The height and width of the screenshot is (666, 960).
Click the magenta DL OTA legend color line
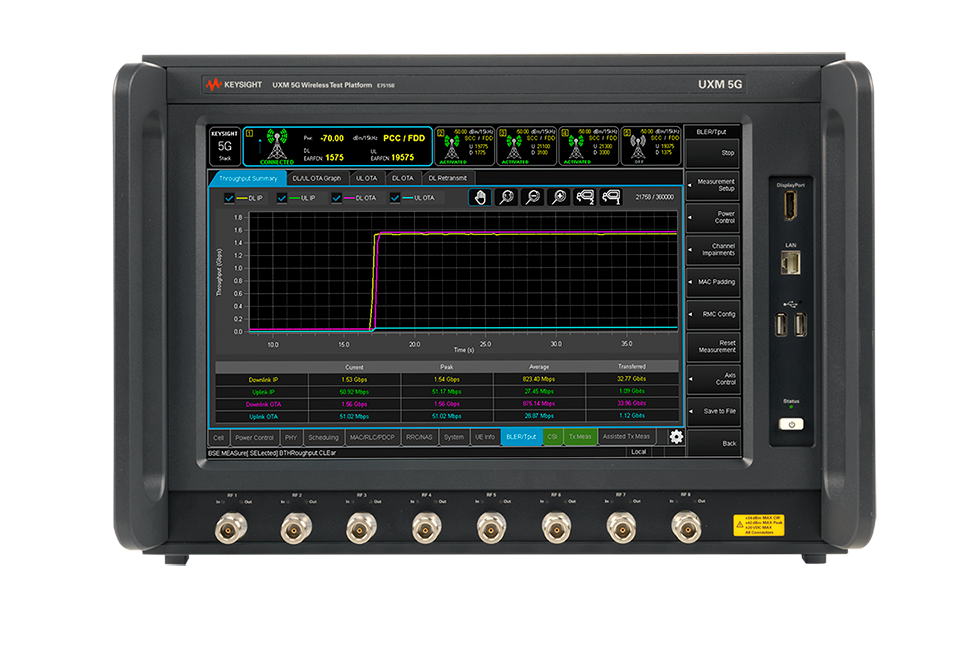coord(350,198)
